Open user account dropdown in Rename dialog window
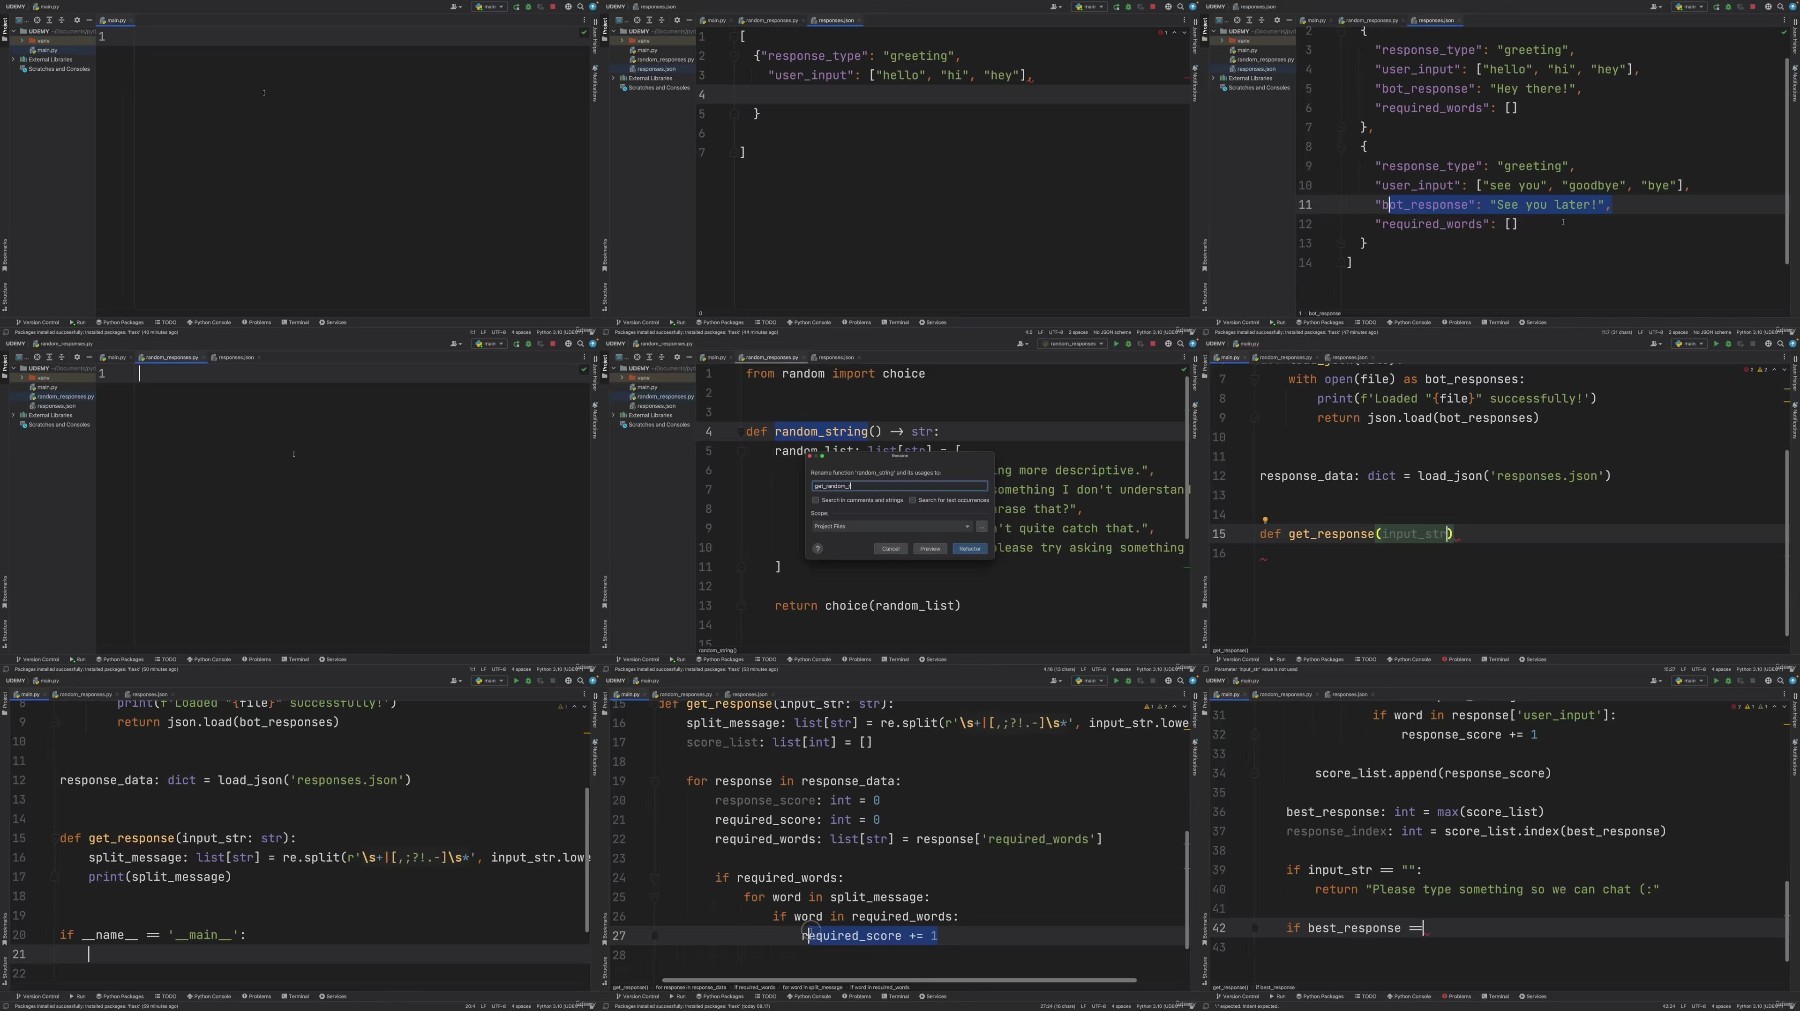 point(1022,344)
